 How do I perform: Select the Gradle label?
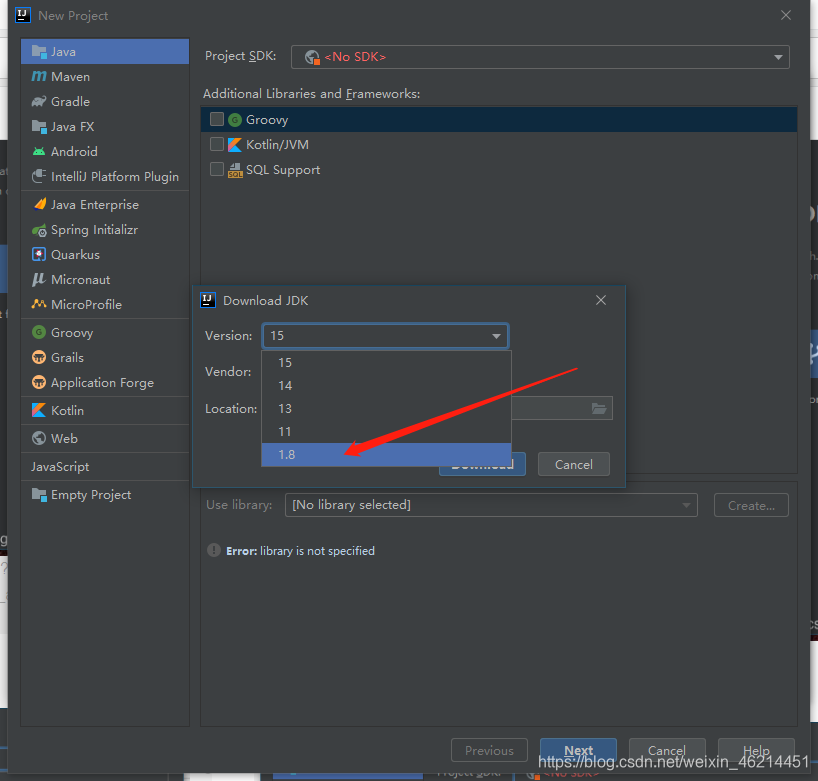point(70,101)
